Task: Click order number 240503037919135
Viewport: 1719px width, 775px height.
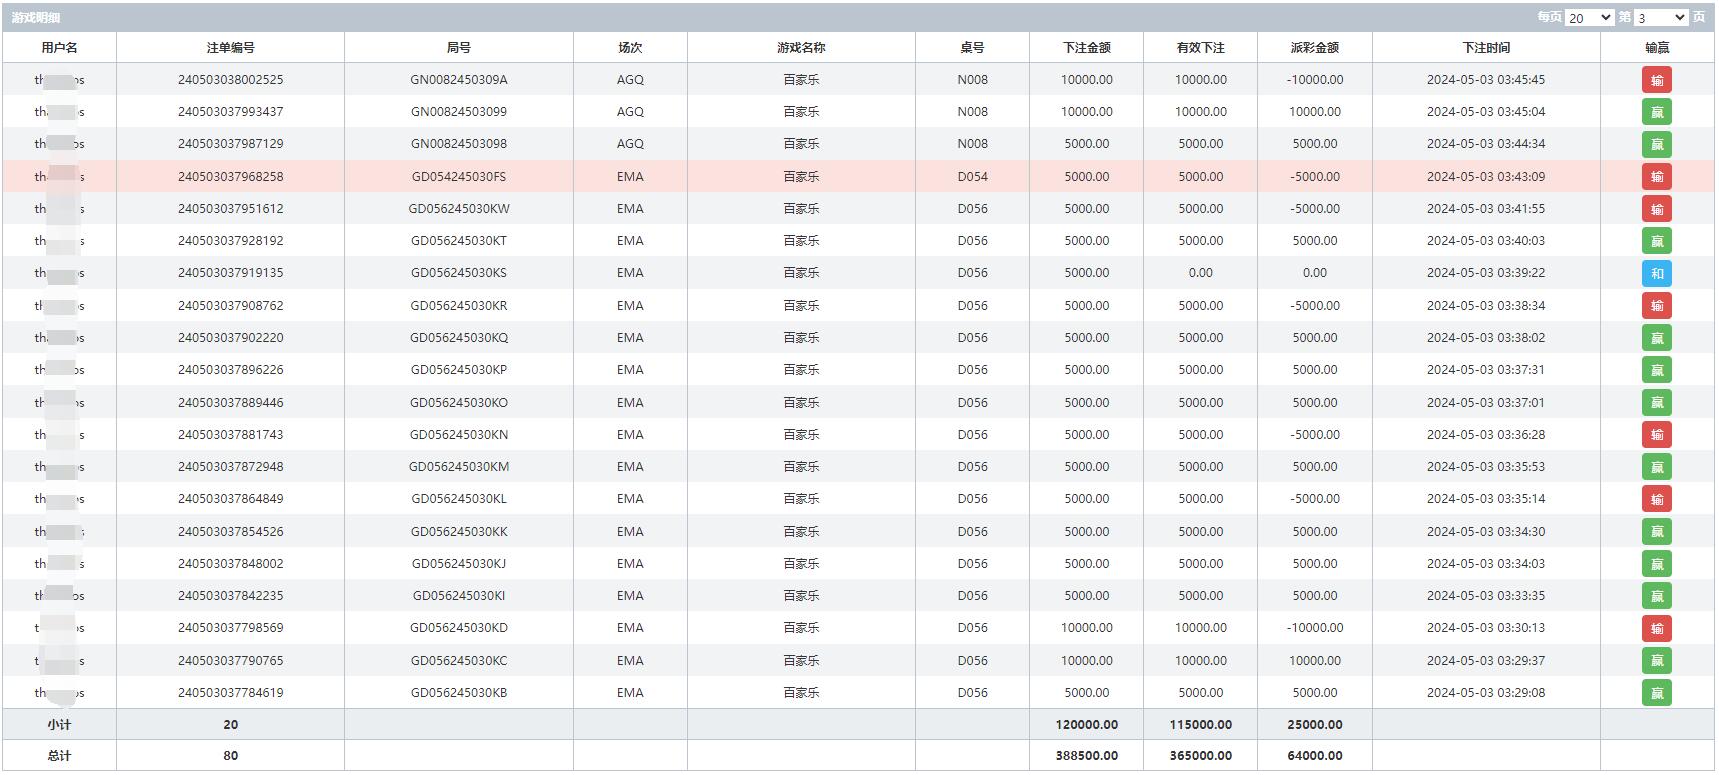Action: (x=230, y=273)
